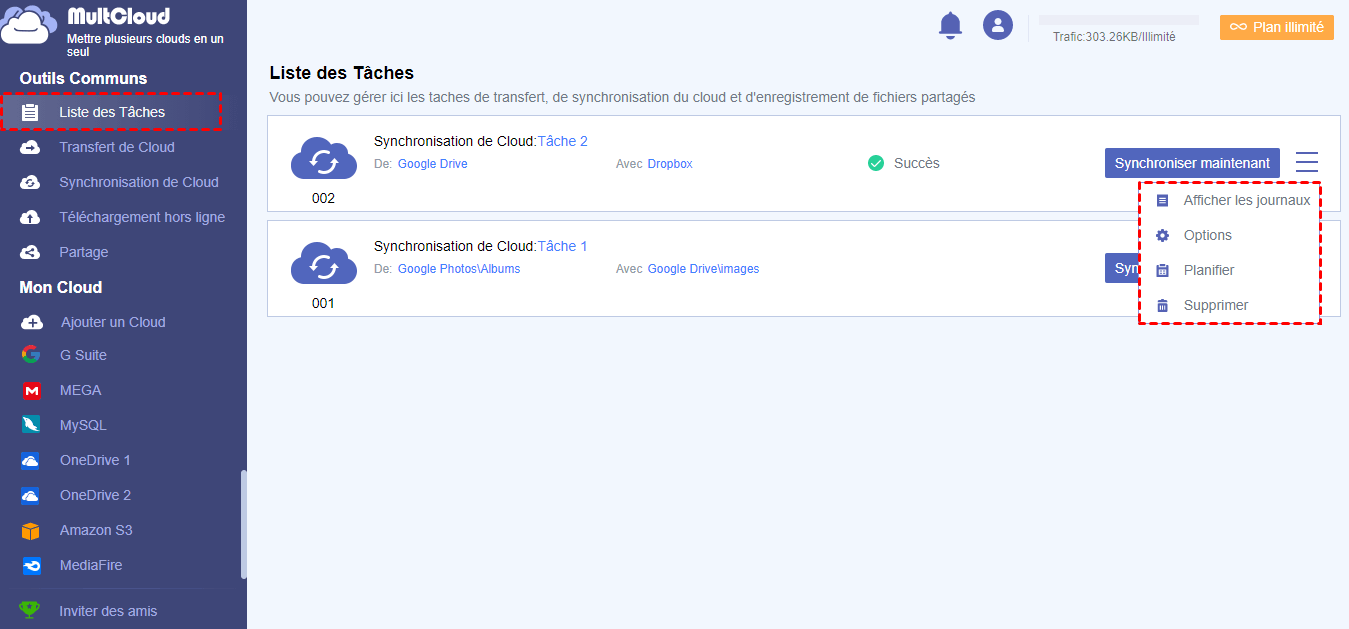Image resolution: width=1349 pixels, height=629 pixels.
Task: Click the MediaFire icon in sidebar
Action: coord(32,566)
